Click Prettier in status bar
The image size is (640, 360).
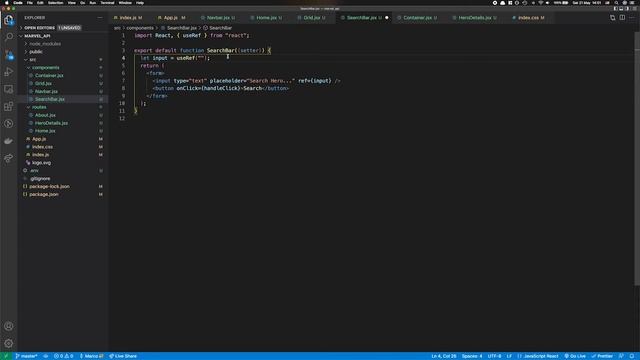[x=602, y=356]
